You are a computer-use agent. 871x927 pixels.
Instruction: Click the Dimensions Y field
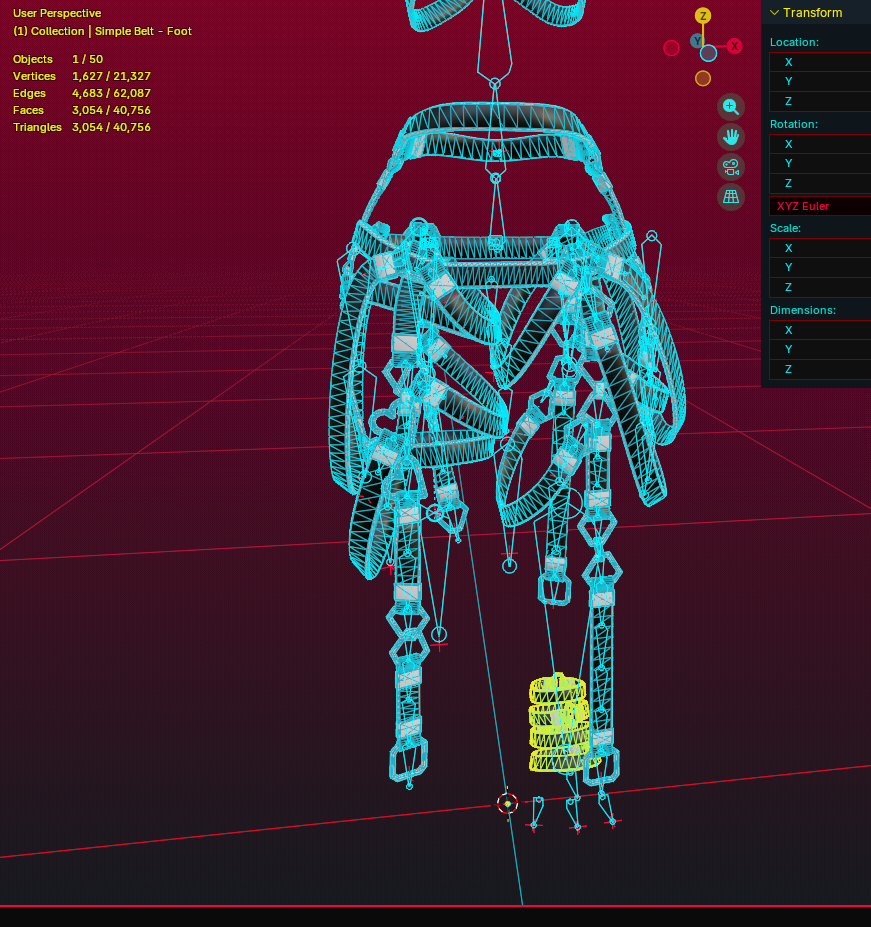coord(820,349)
